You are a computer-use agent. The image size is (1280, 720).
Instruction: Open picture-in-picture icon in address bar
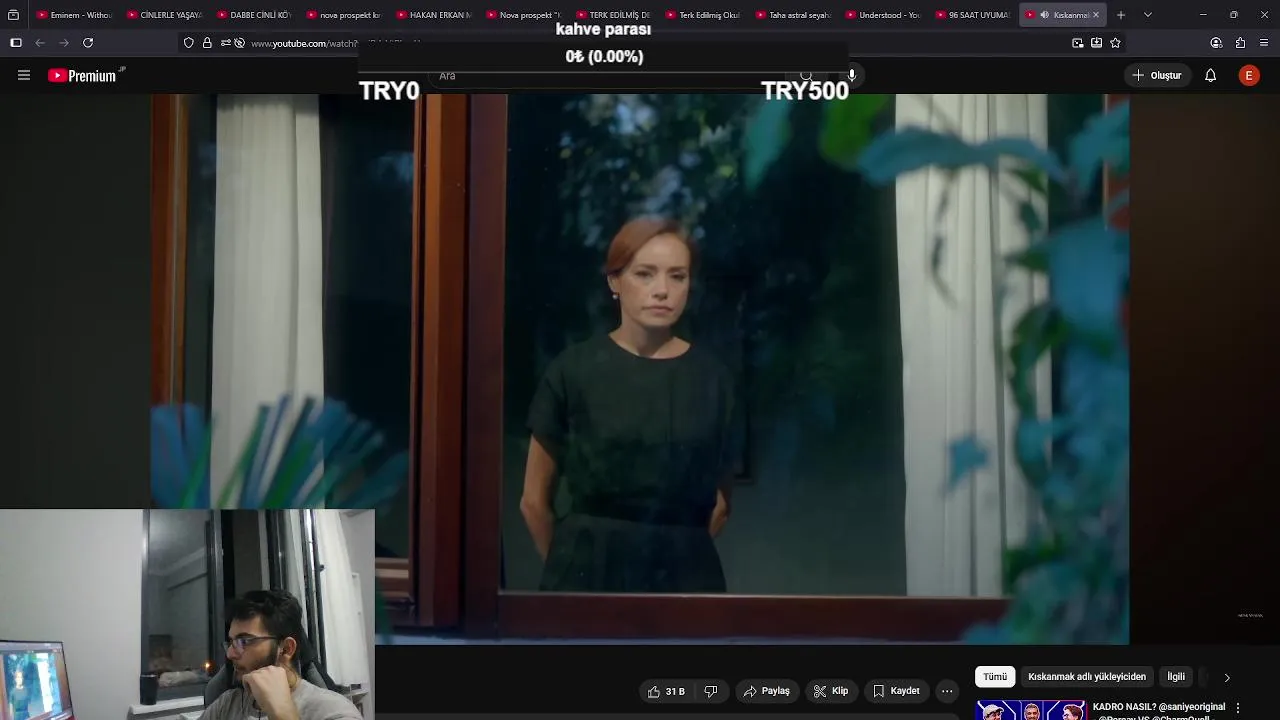[1077, 43]
